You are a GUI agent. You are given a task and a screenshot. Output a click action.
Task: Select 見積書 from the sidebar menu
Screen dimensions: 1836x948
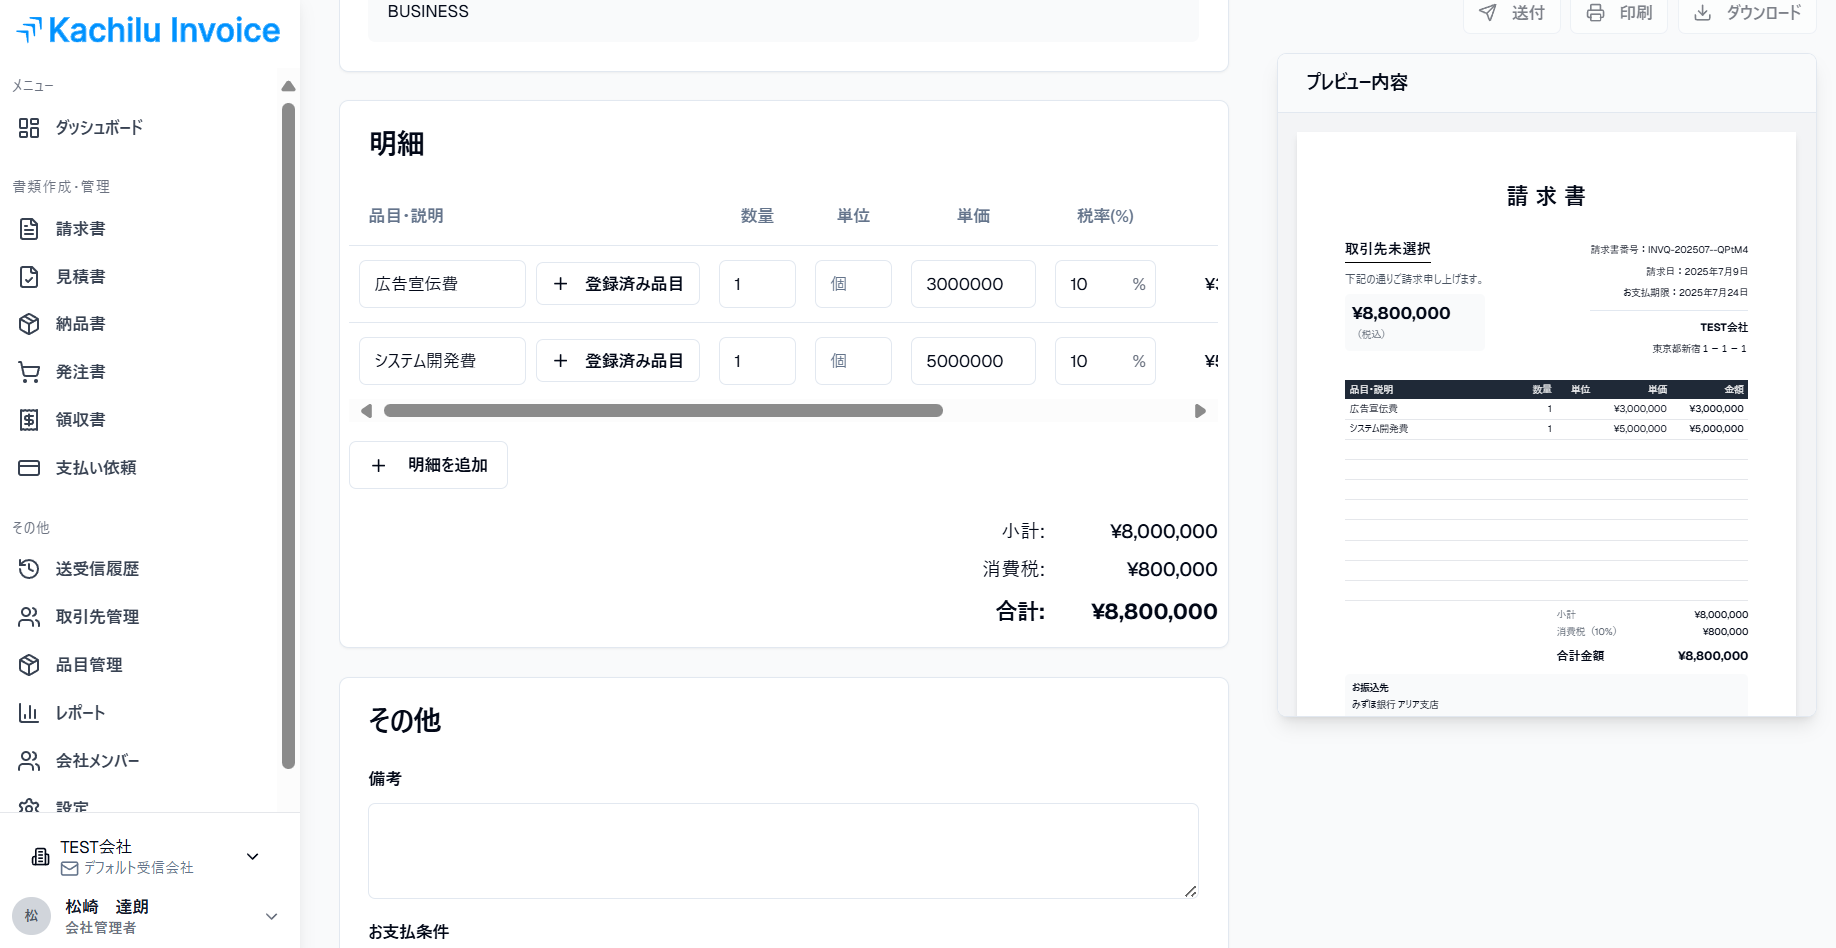point(80,277)
